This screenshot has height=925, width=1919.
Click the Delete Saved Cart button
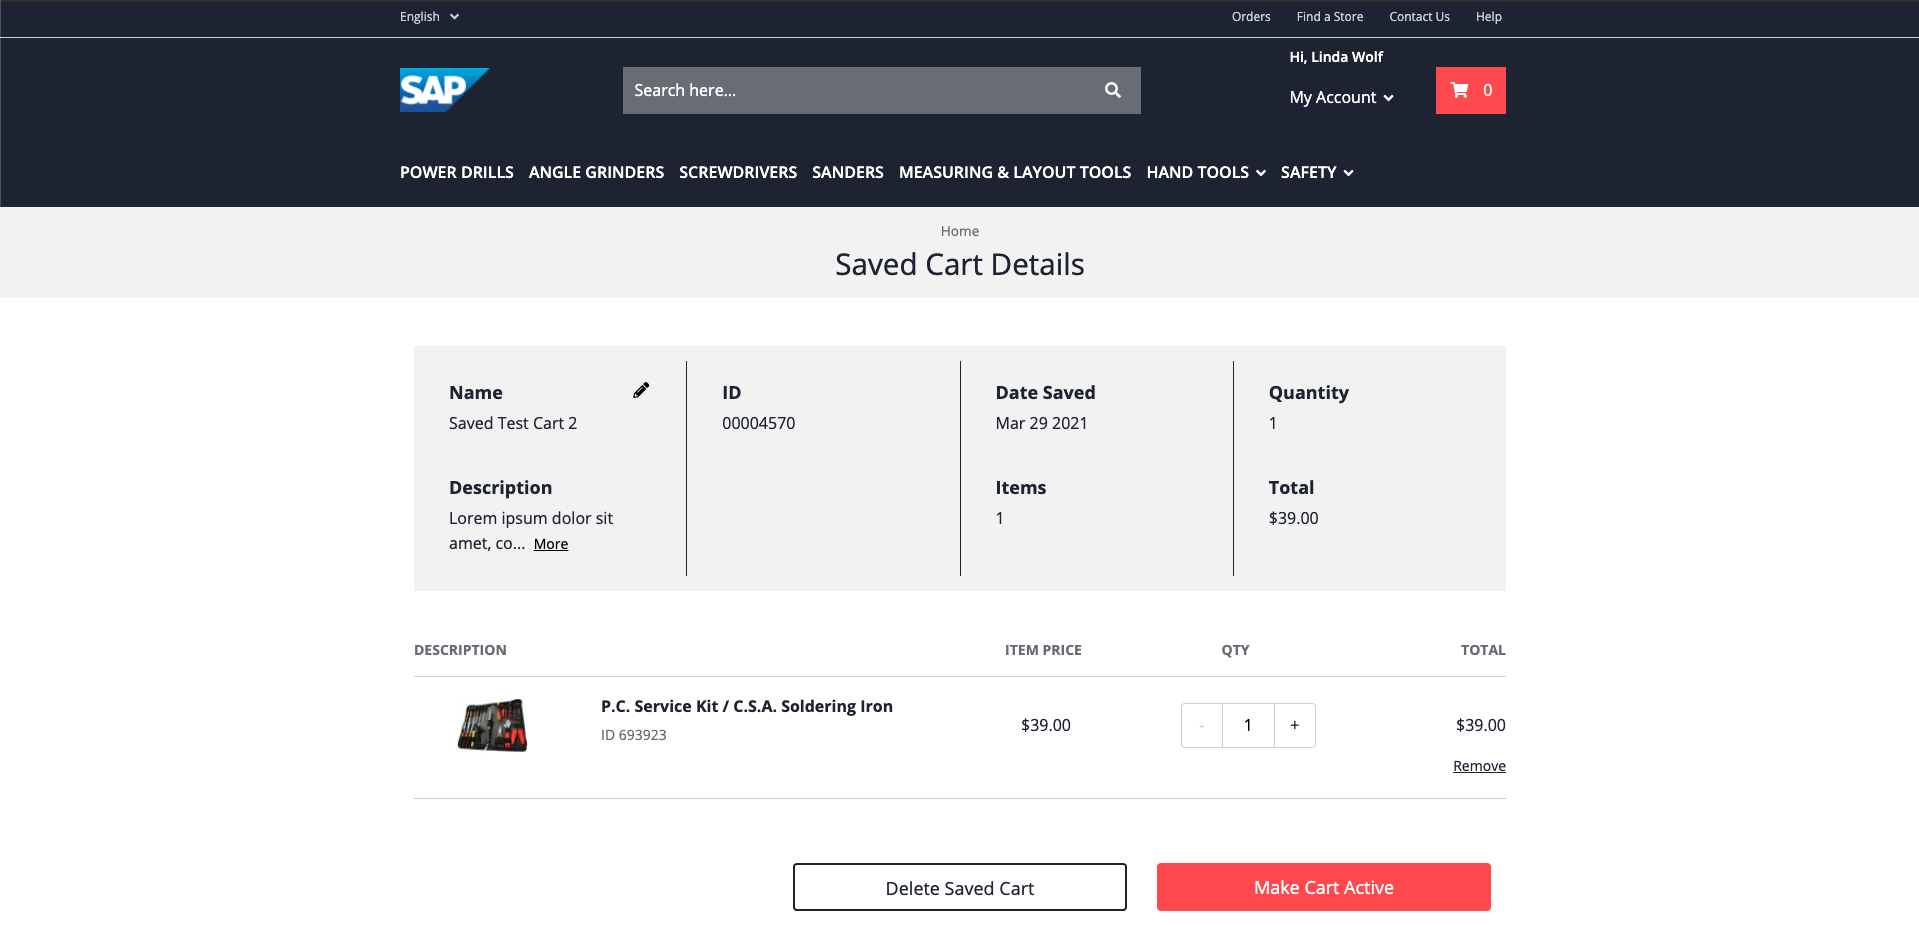coord(959,887)
